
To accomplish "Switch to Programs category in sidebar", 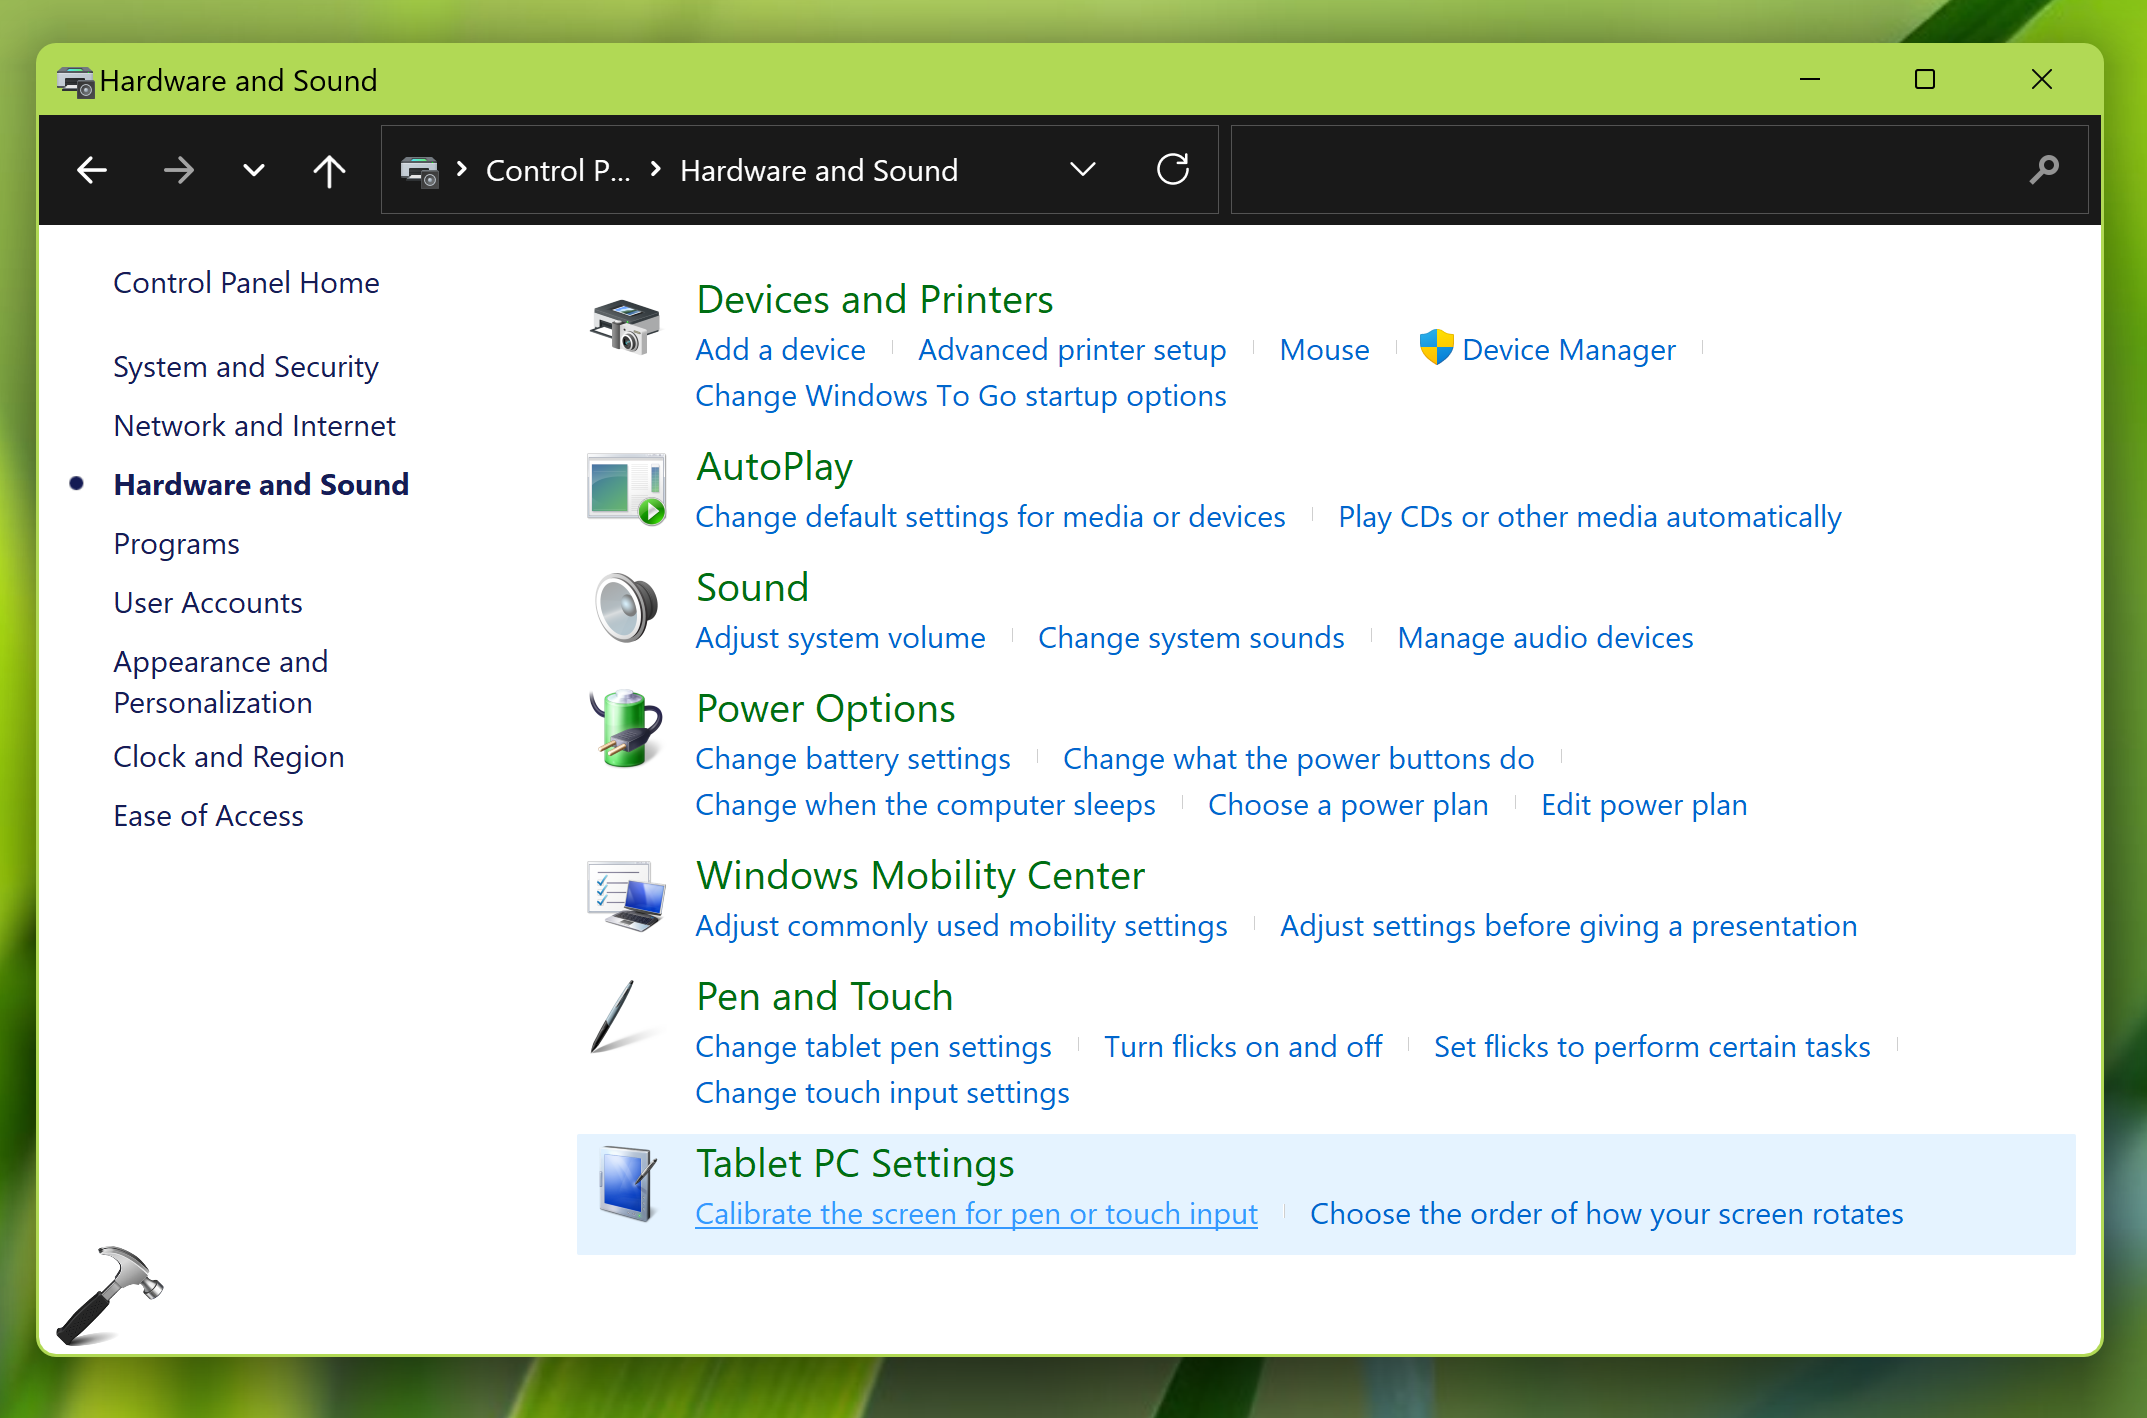I will point(176,544).
